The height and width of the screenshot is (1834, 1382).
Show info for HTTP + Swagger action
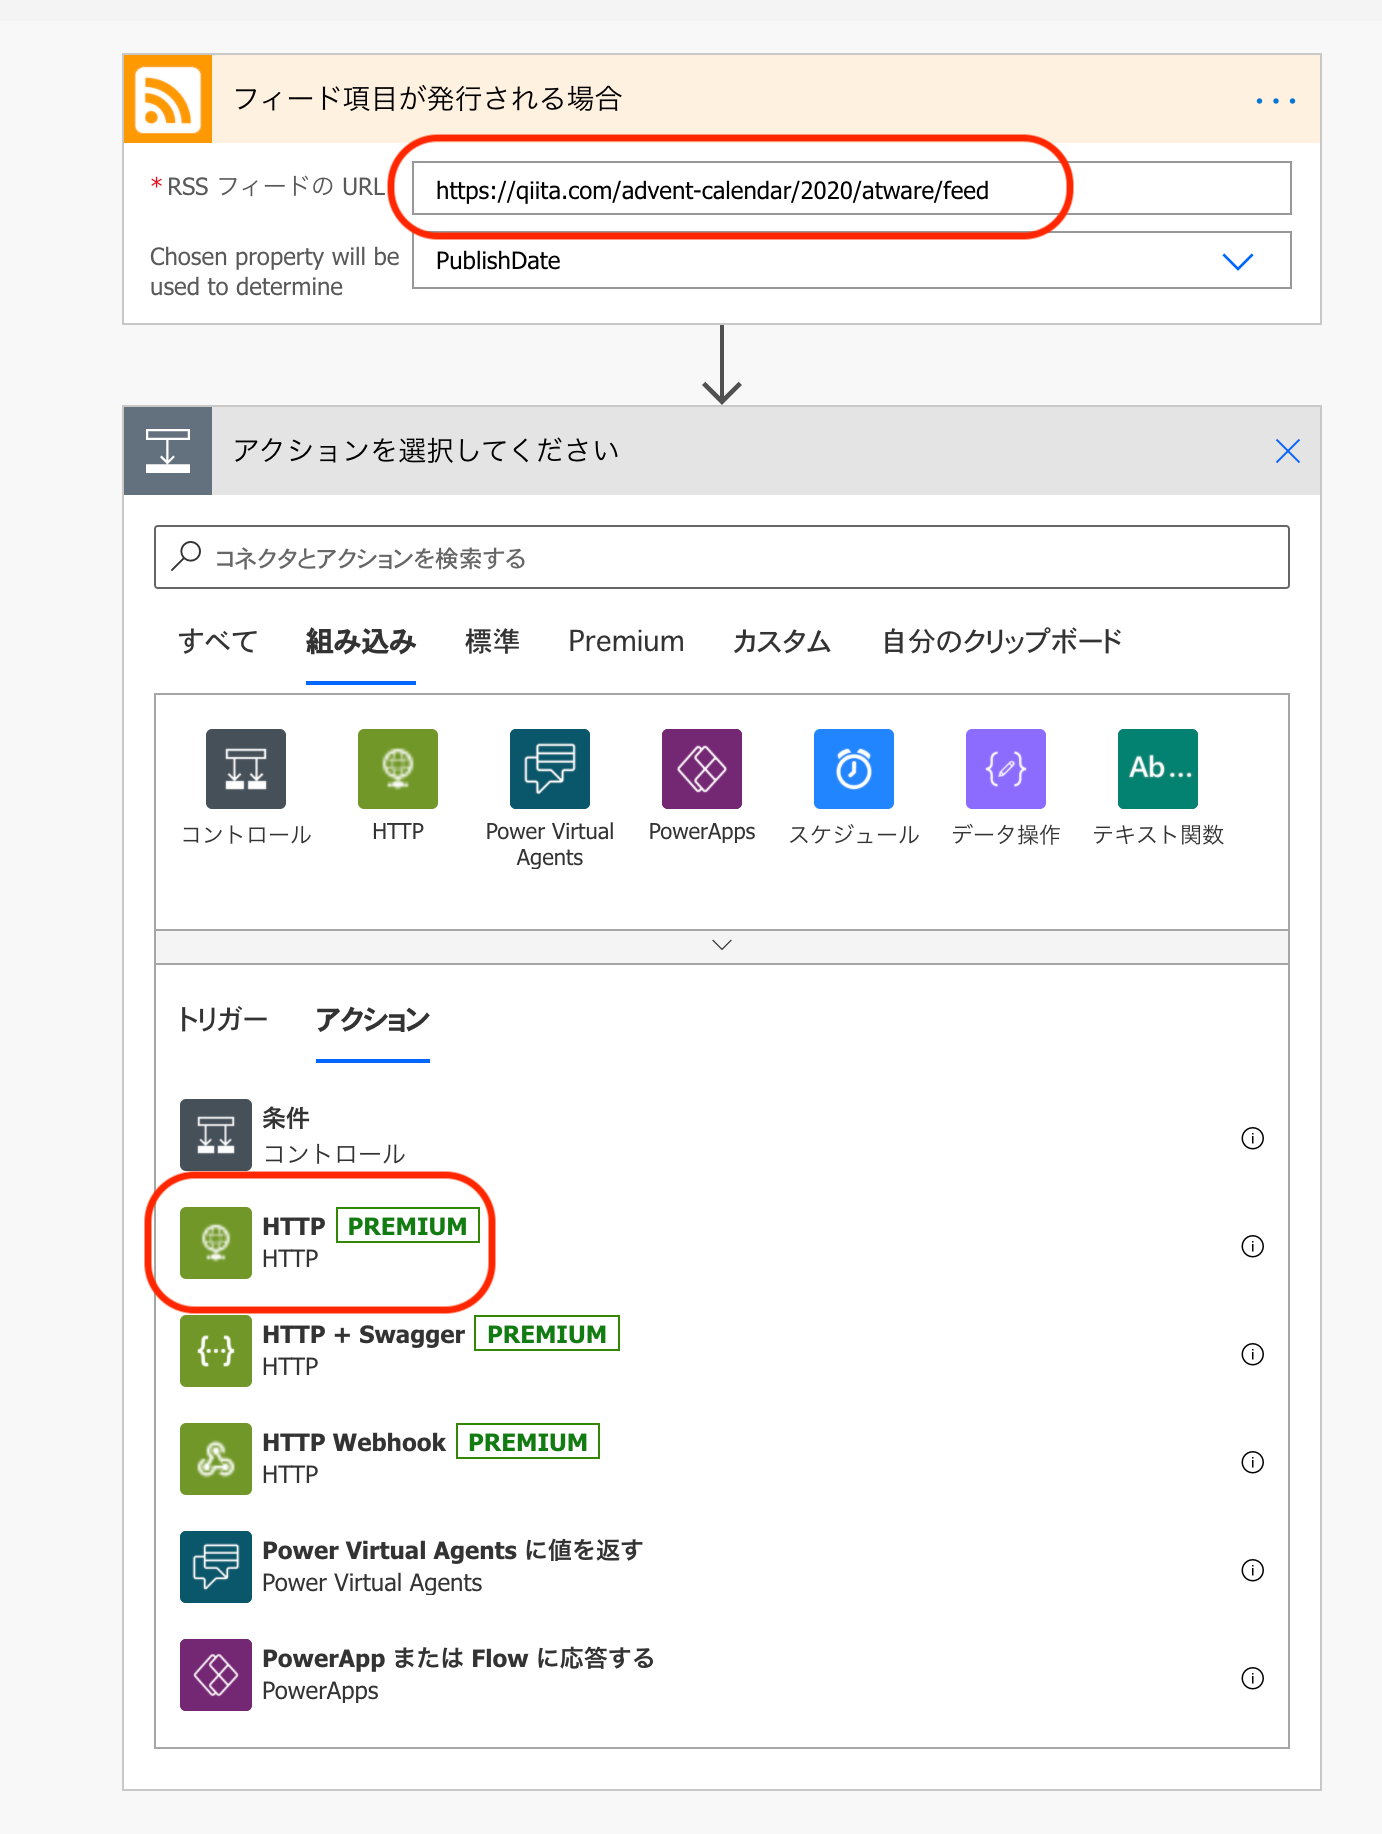pos(1252,1354)
